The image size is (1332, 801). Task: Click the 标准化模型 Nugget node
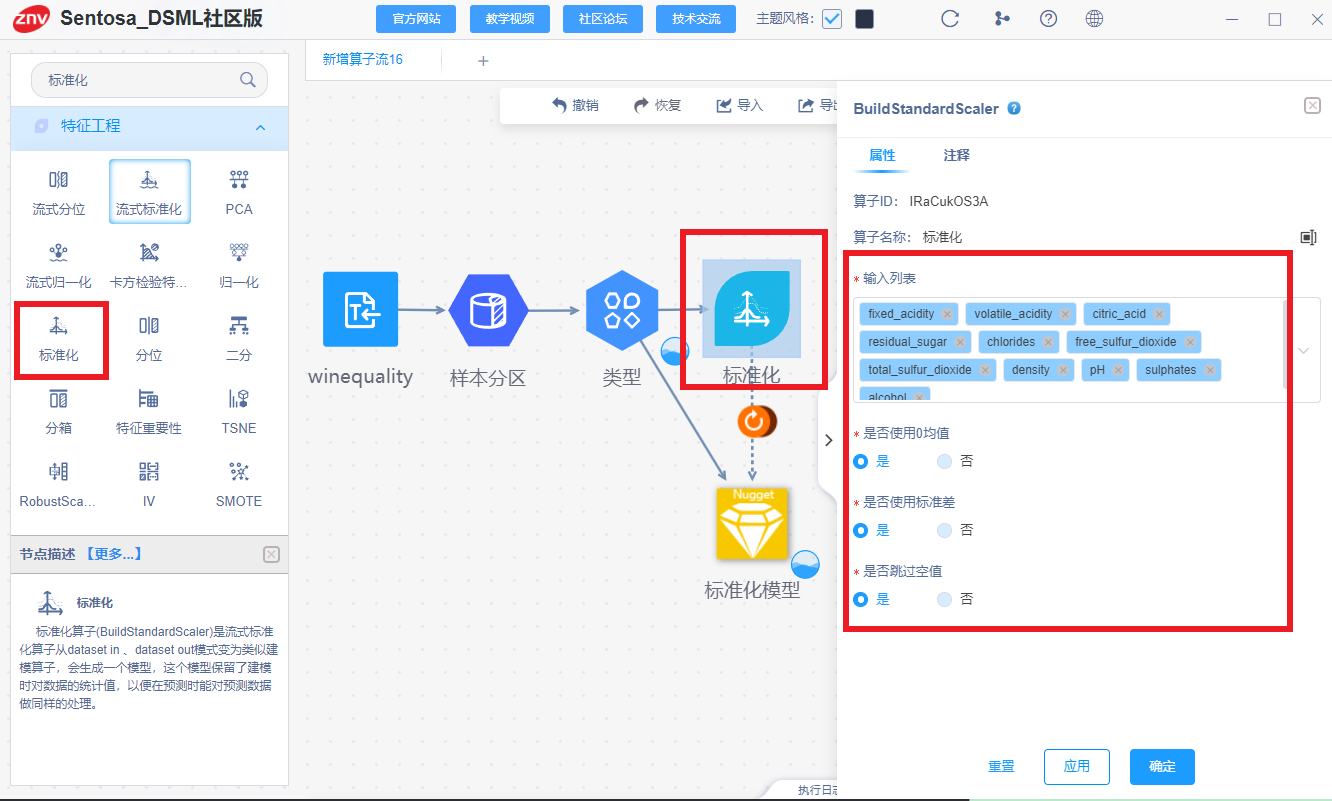tap(753, 523)
